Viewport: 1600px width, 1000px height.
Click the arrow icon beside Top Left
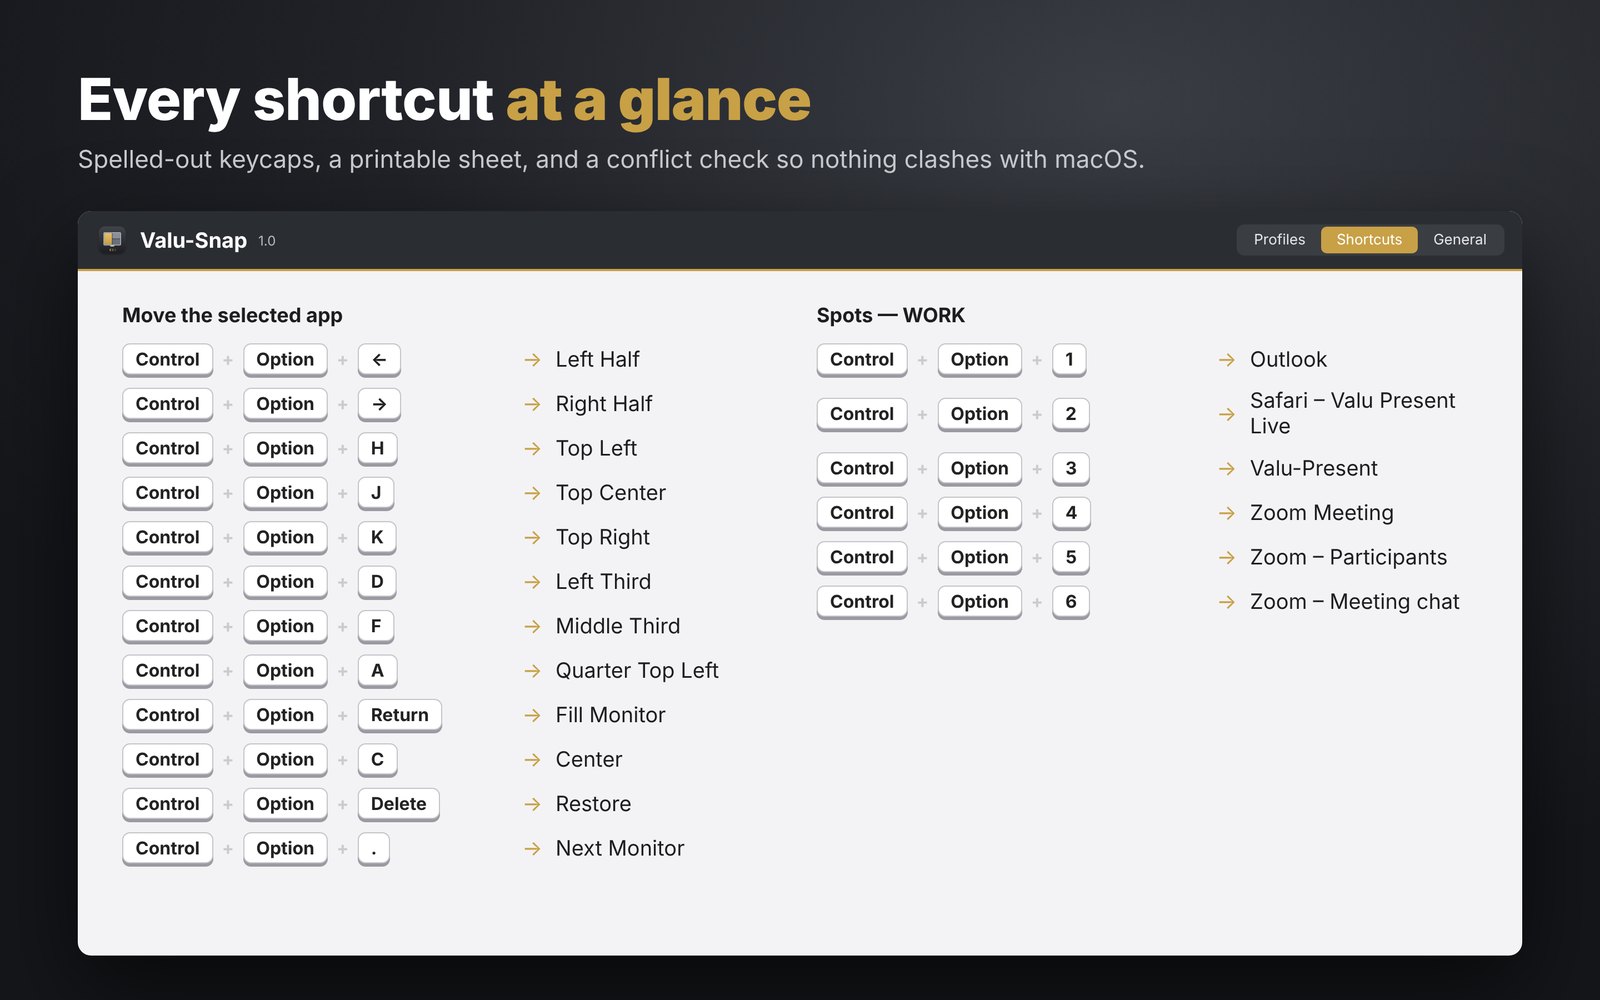(532, 449)
